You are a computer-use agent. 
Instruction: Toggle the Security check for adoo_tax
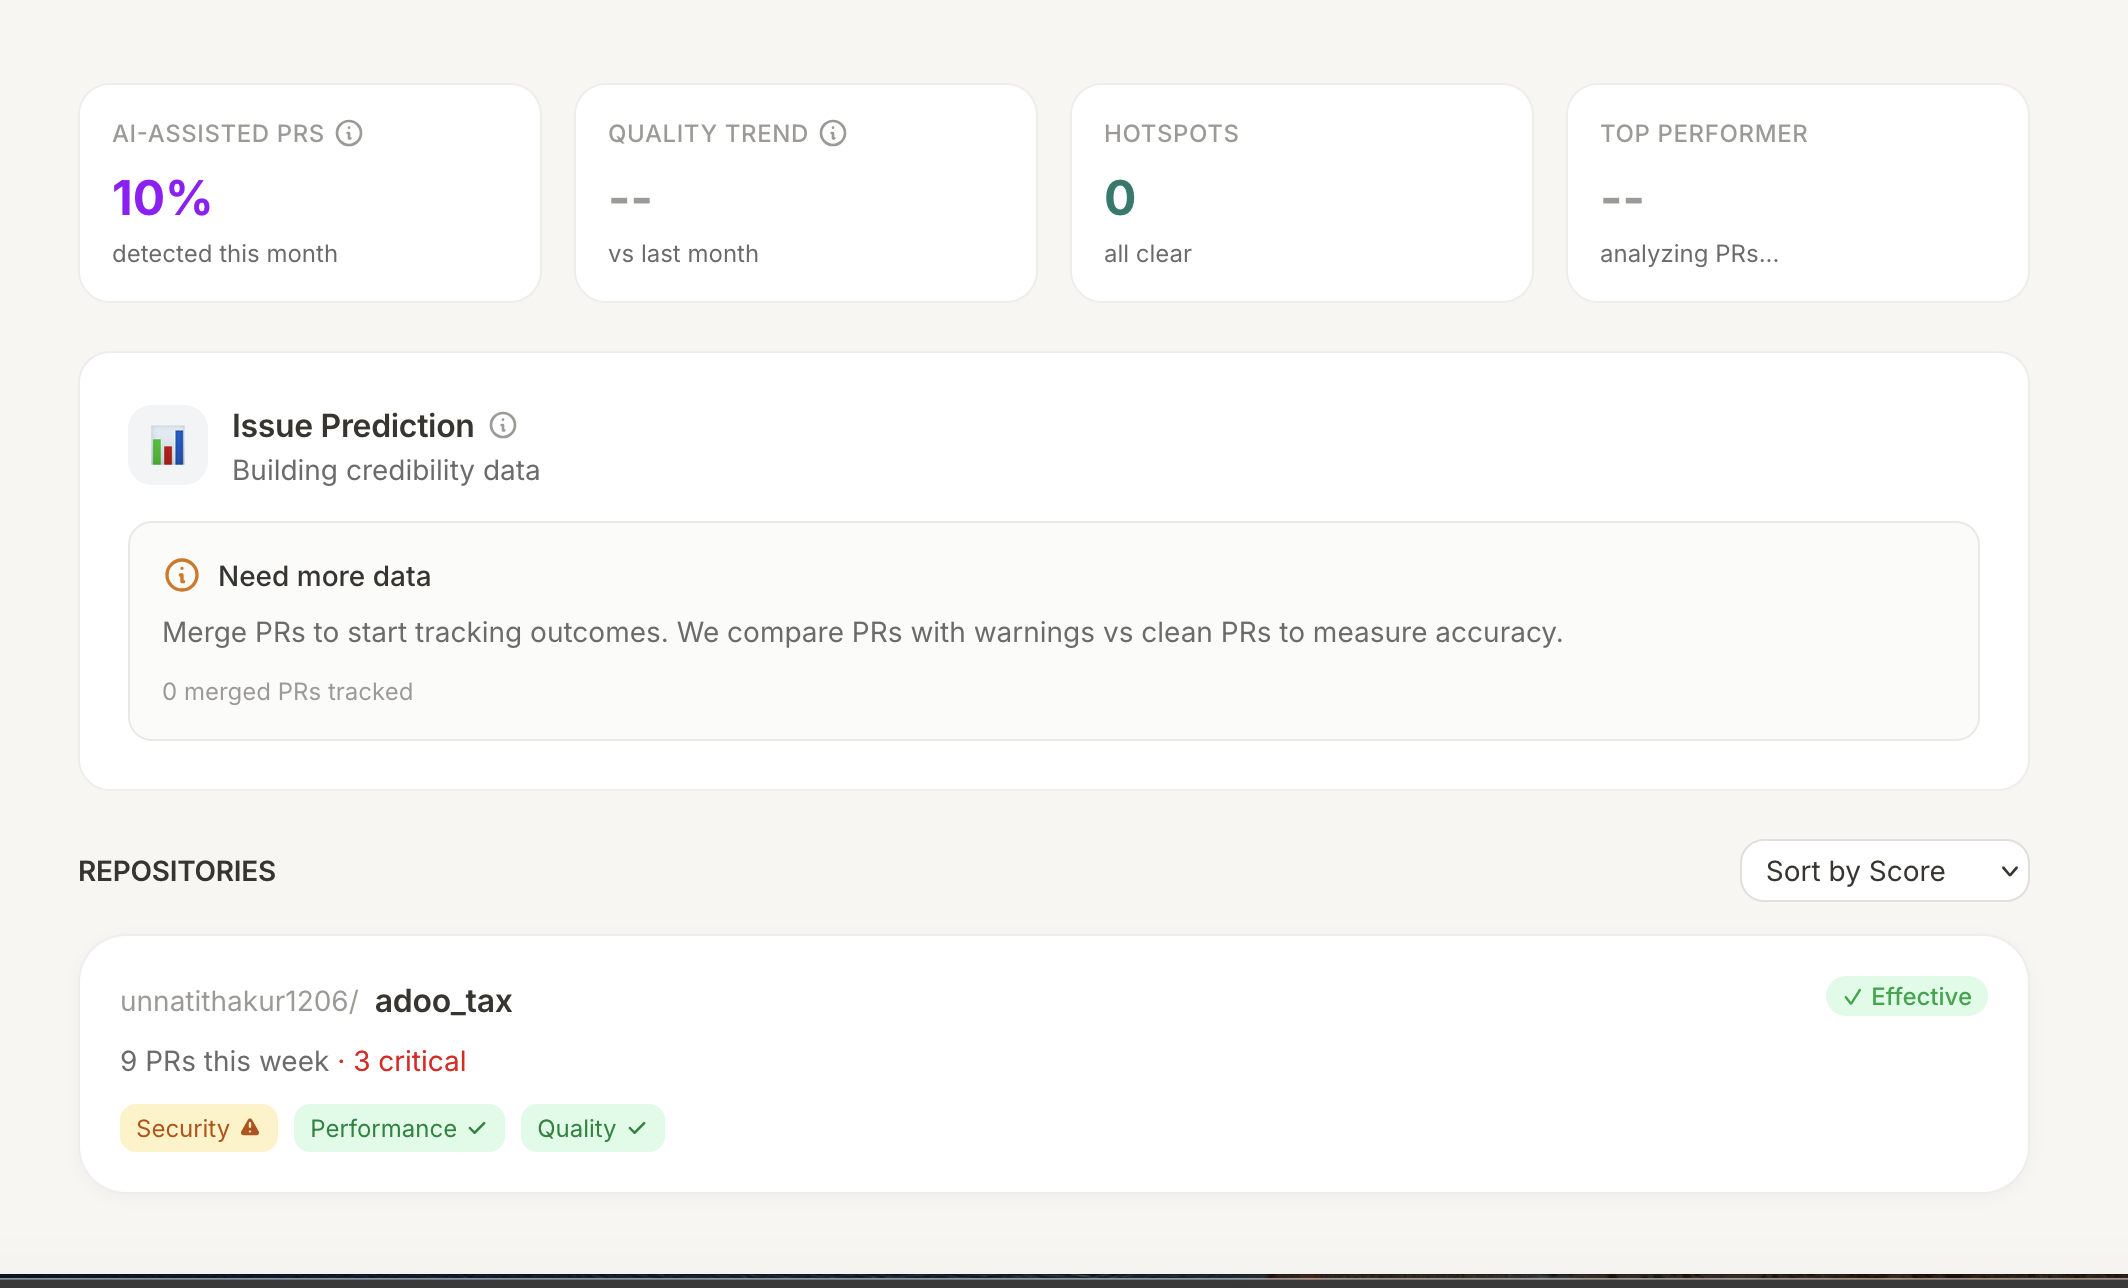(x=198, y=1127)
